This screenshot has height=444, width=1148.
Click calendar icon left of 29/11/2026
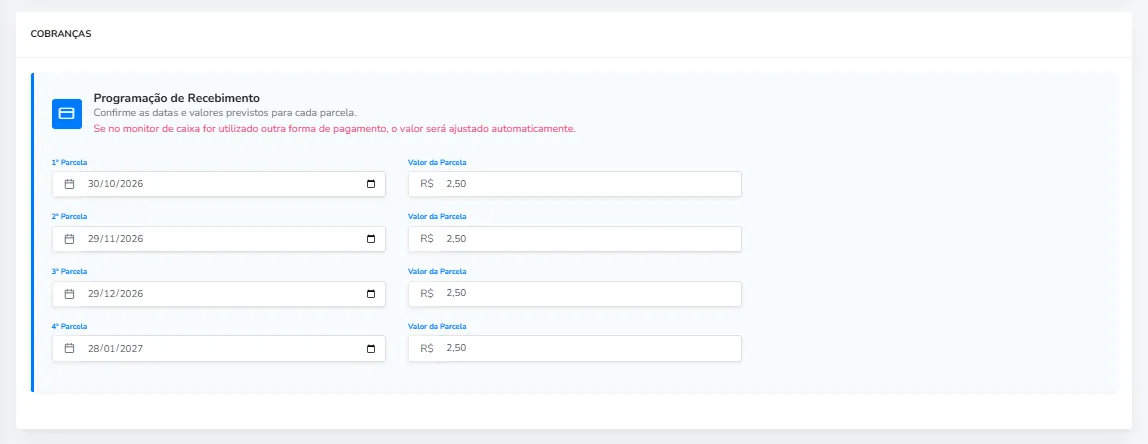[x=70, y=239]
